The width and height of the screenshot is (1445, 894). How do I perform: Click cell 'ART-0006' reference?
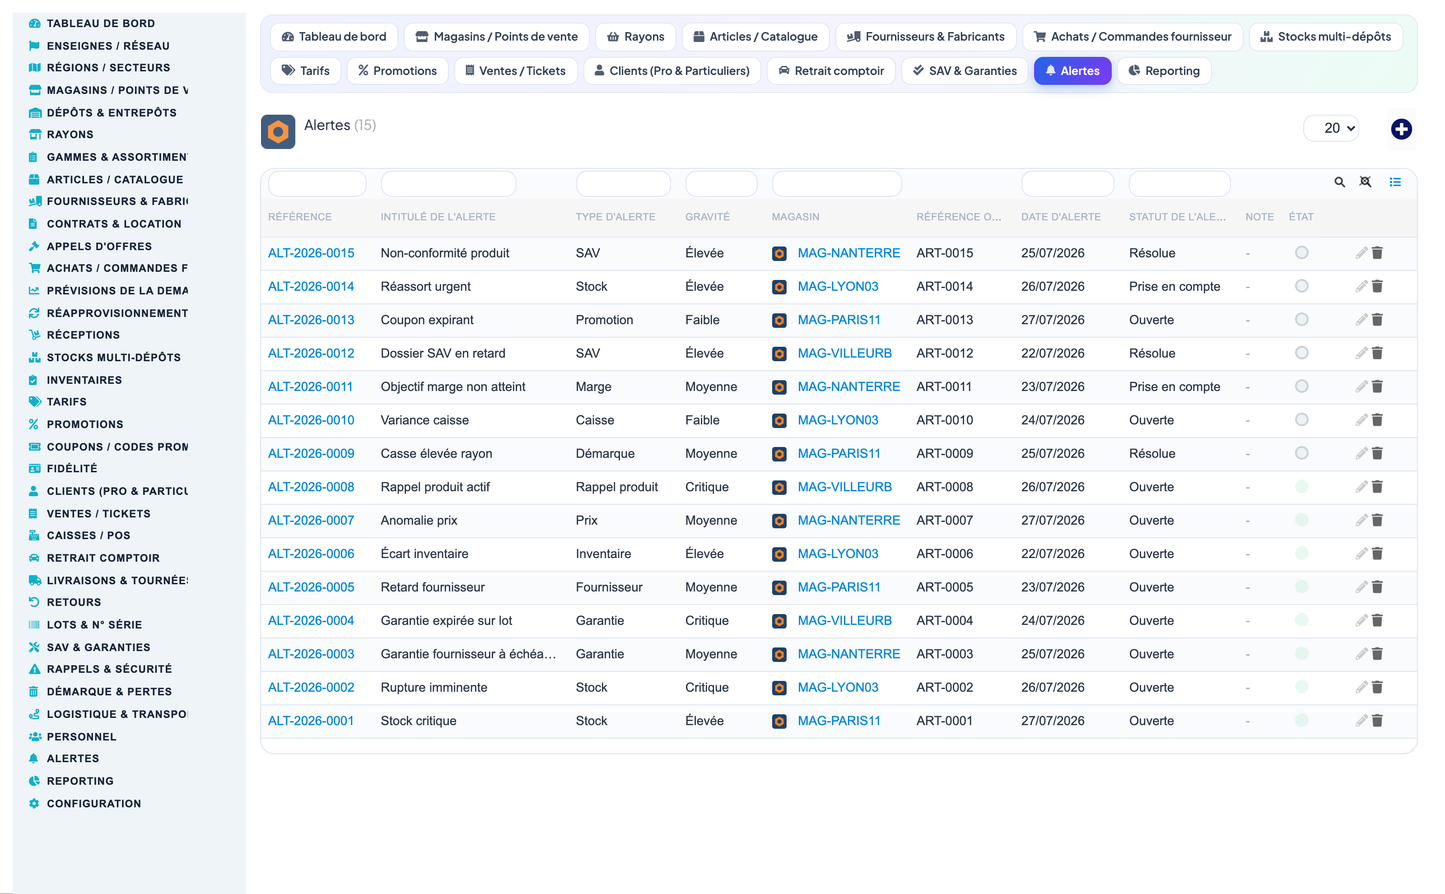click(x=944, y=554)
